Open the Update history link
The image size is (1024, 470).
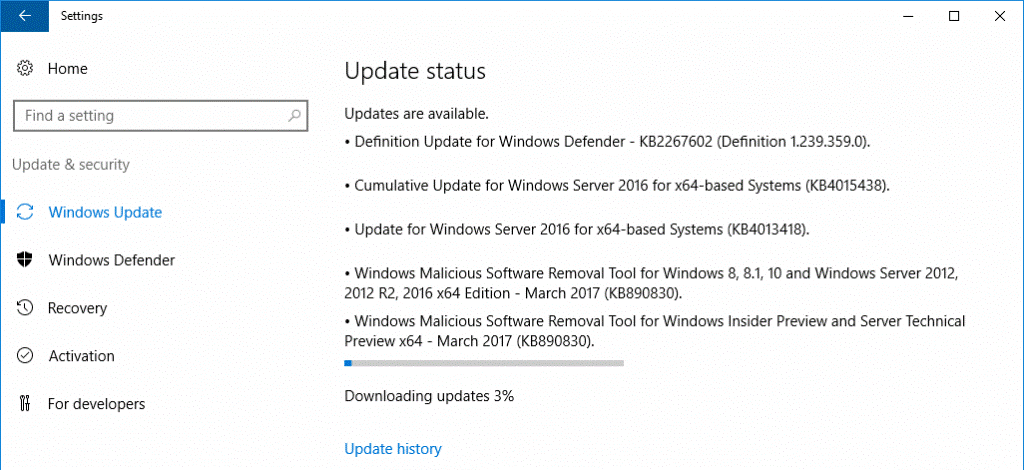(x=393, y=449)
